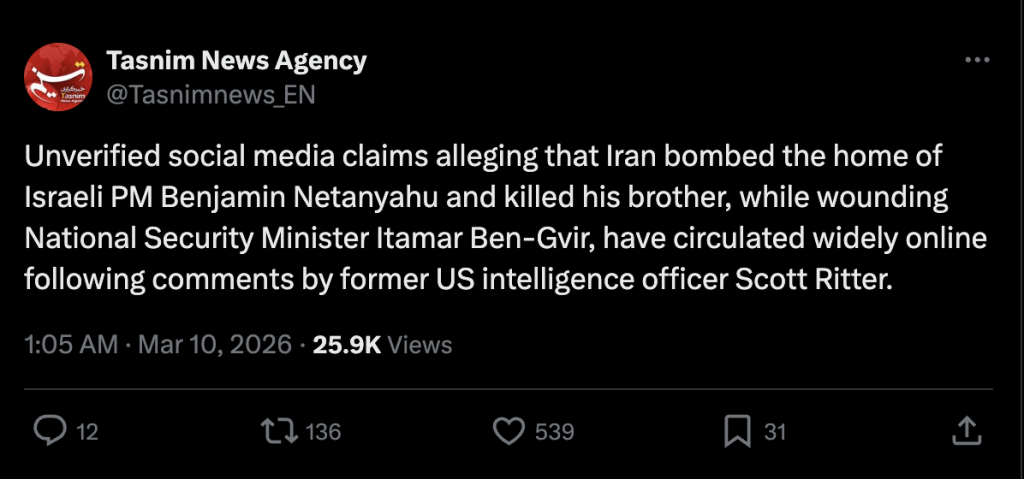Click the like count 539
1024x479 pixels.
(554, 432)
